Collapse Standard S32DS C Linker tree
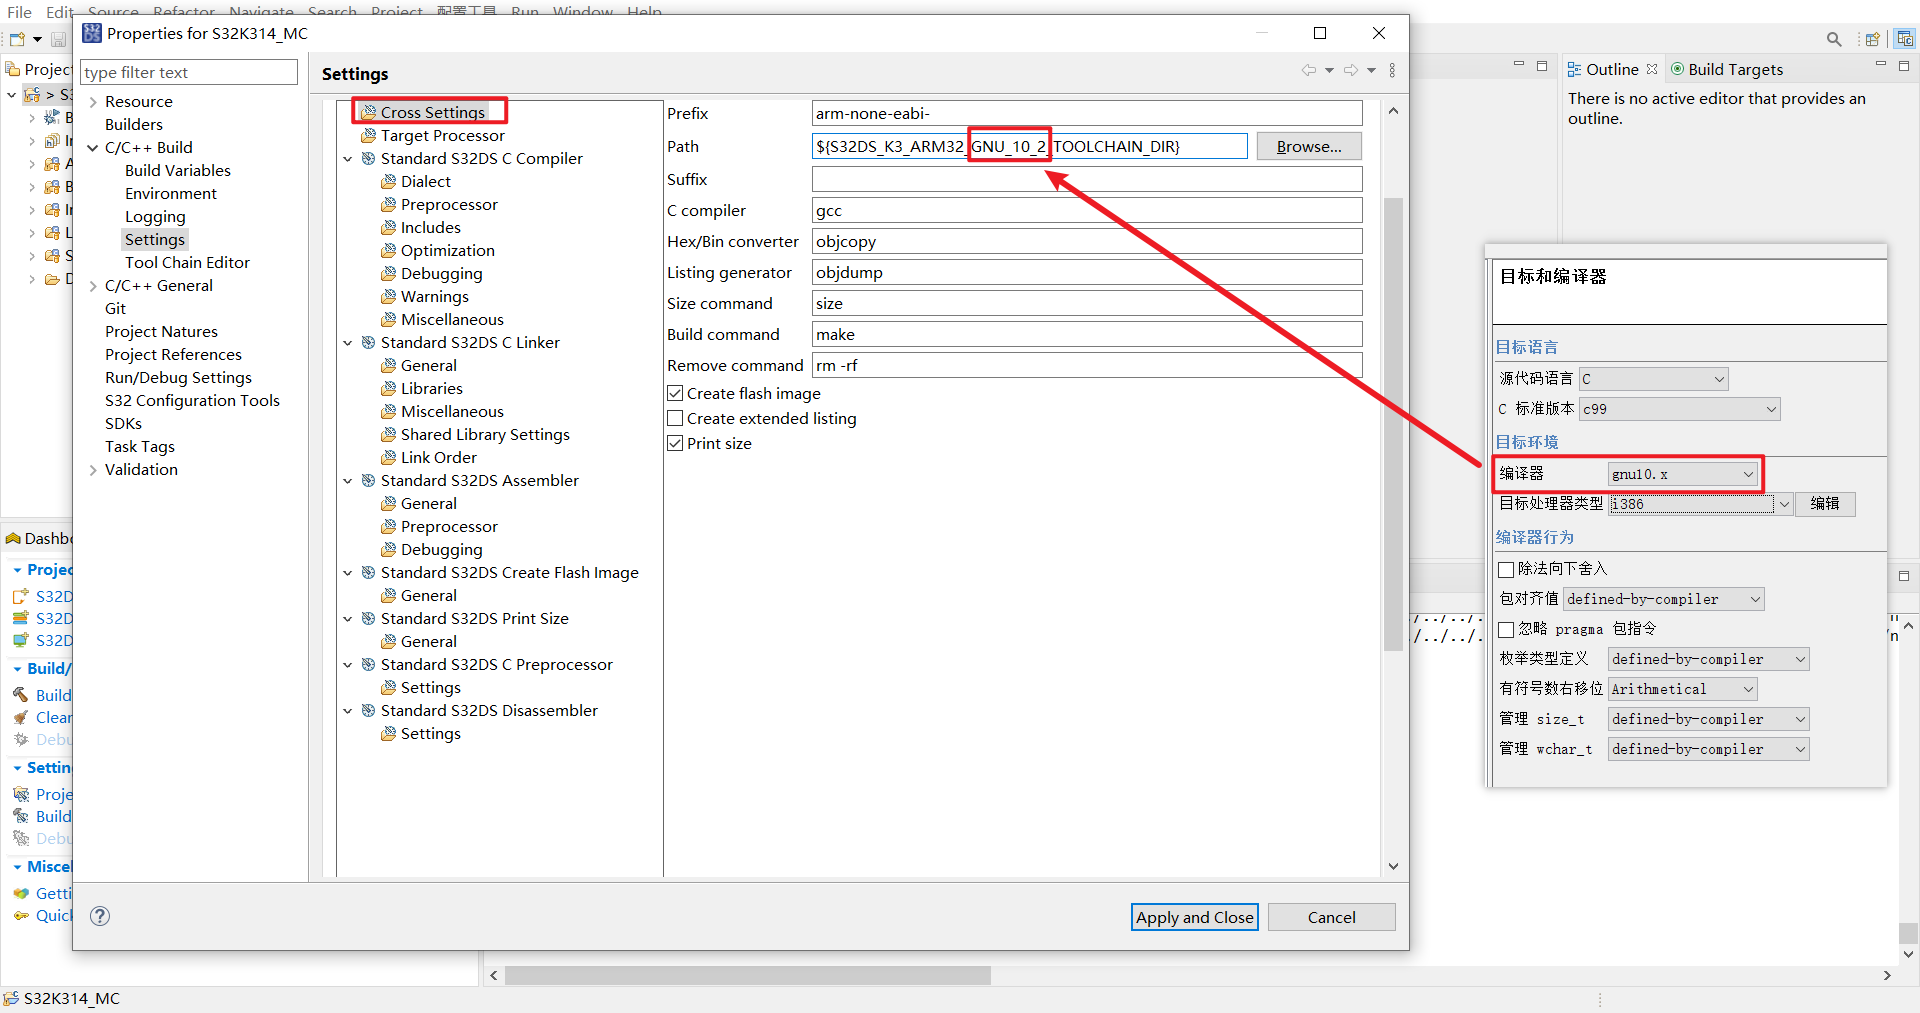 348,343
